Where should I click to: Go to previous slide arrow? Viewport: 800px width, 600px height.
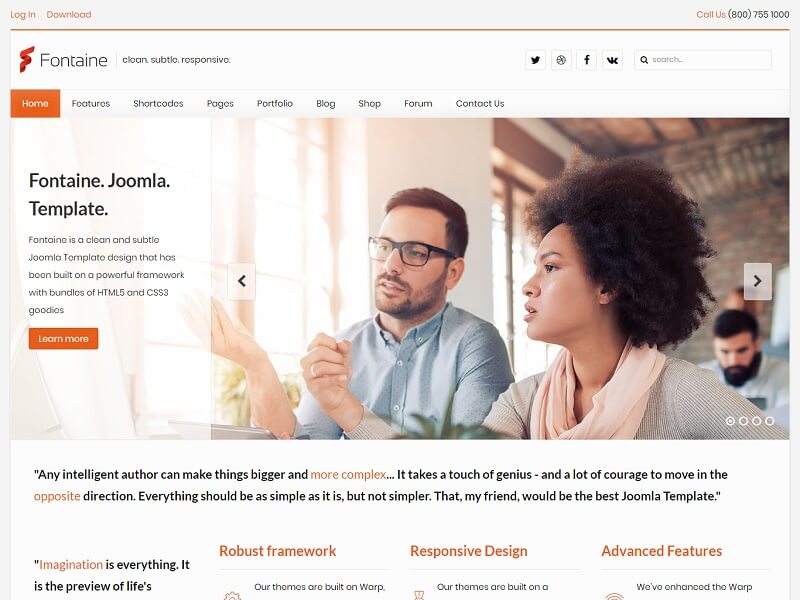point(241,281)
